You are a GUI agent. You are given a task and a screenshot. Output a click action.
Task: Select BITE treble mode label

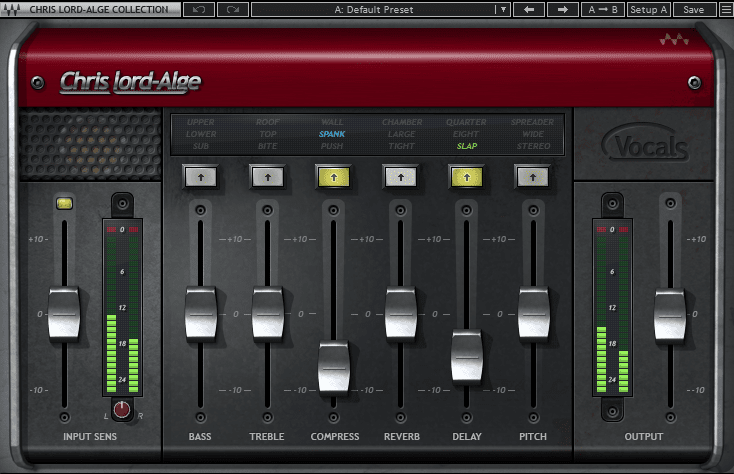[x=268, y=146]
